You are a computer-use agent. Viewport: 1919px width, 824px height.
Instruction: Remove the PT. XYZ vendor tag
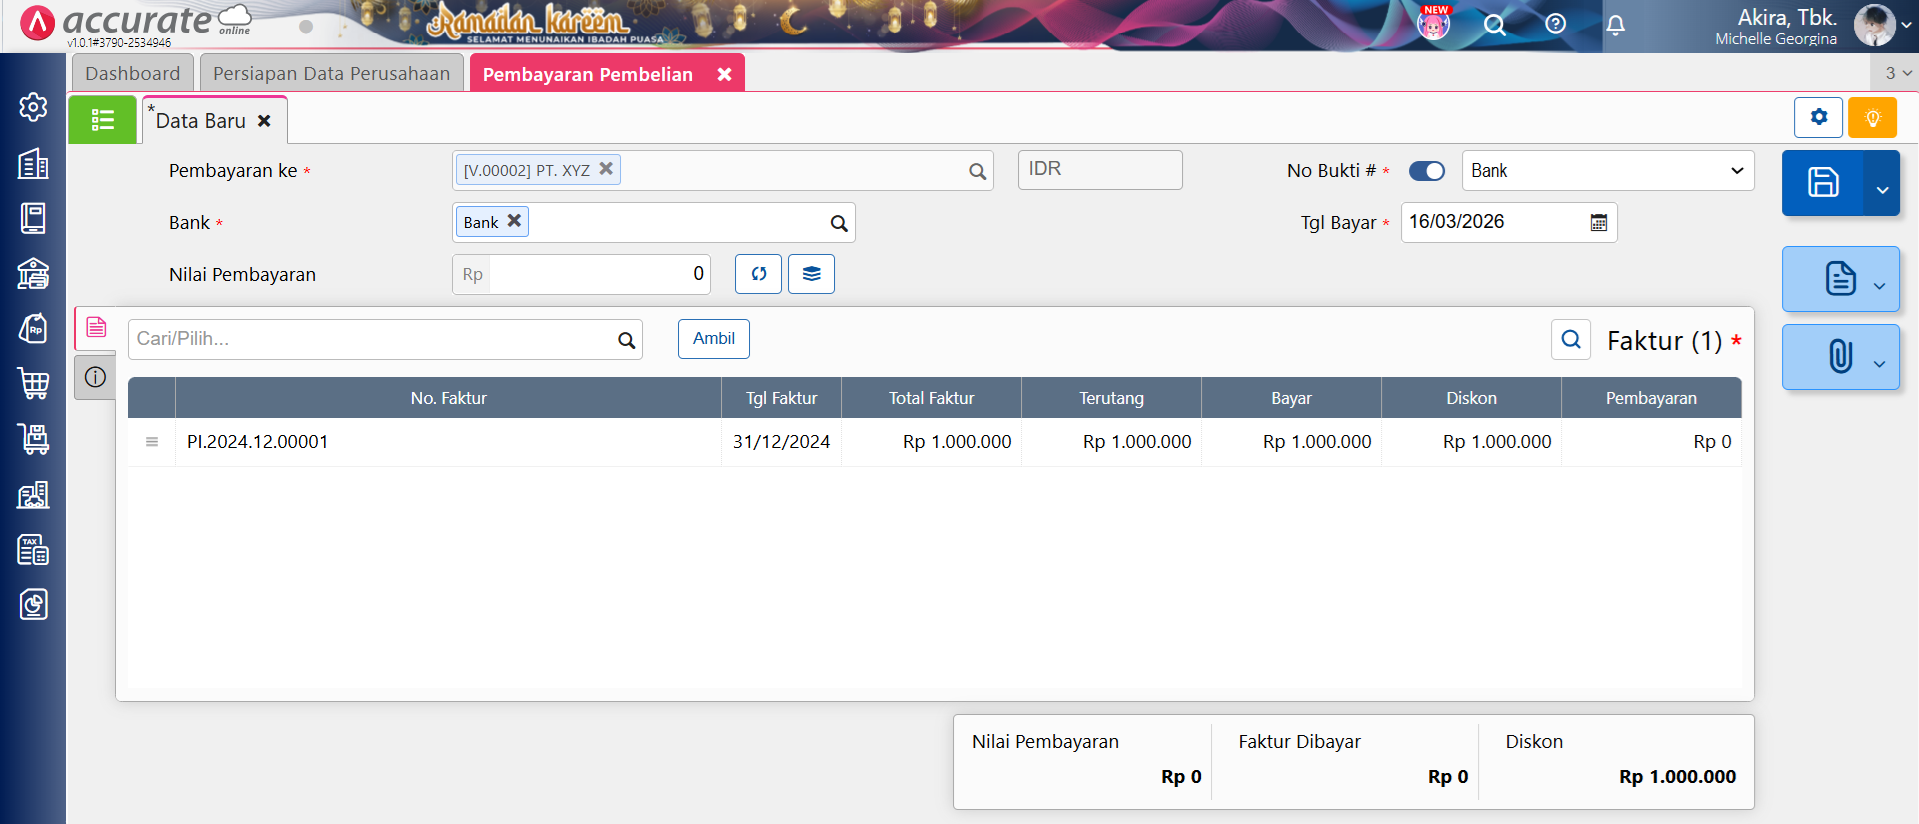coord(606,169)
